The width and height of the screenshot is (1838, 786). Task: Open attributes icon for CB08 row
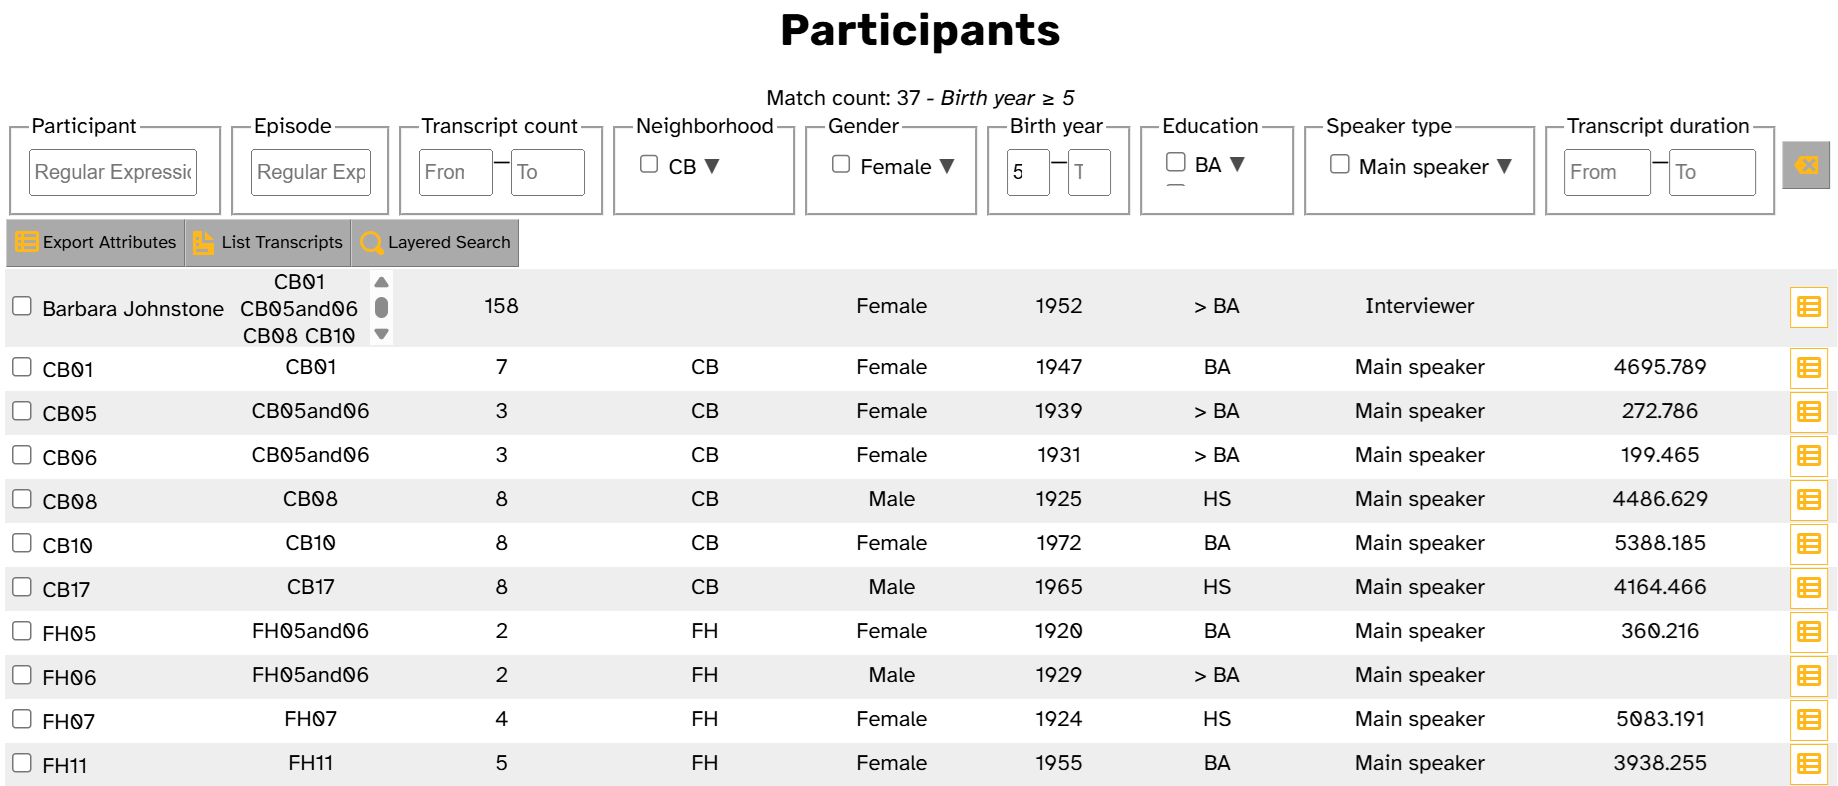coord(1808,500)
